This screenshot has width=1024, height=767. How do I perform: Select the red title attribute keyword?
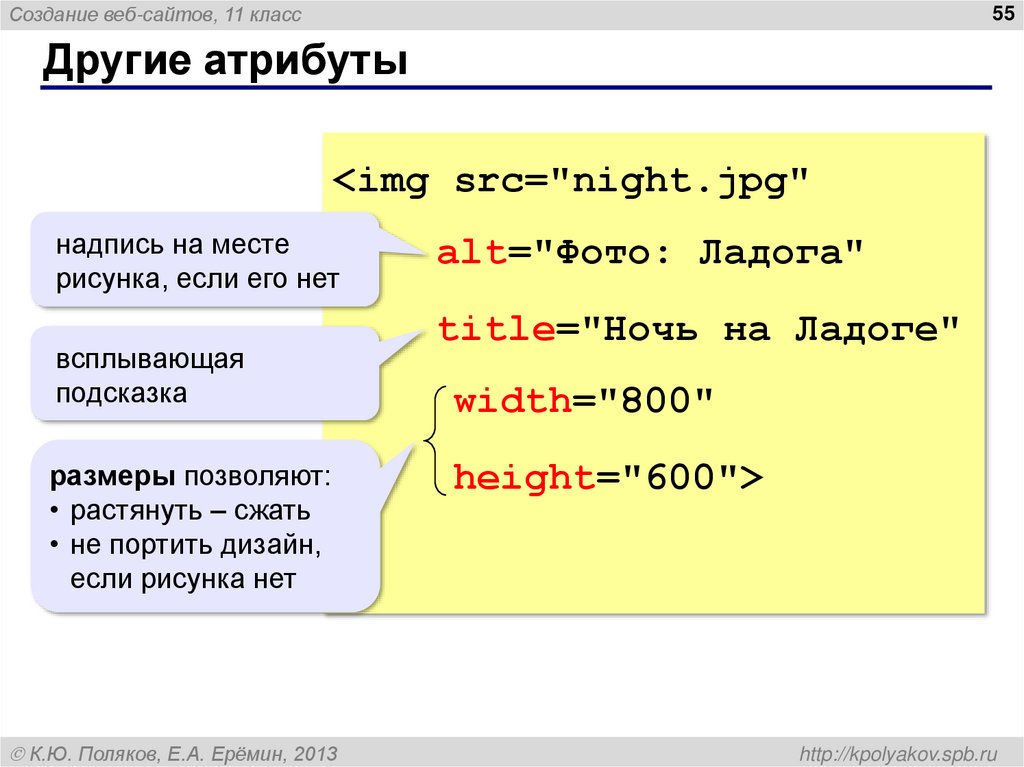494,328
